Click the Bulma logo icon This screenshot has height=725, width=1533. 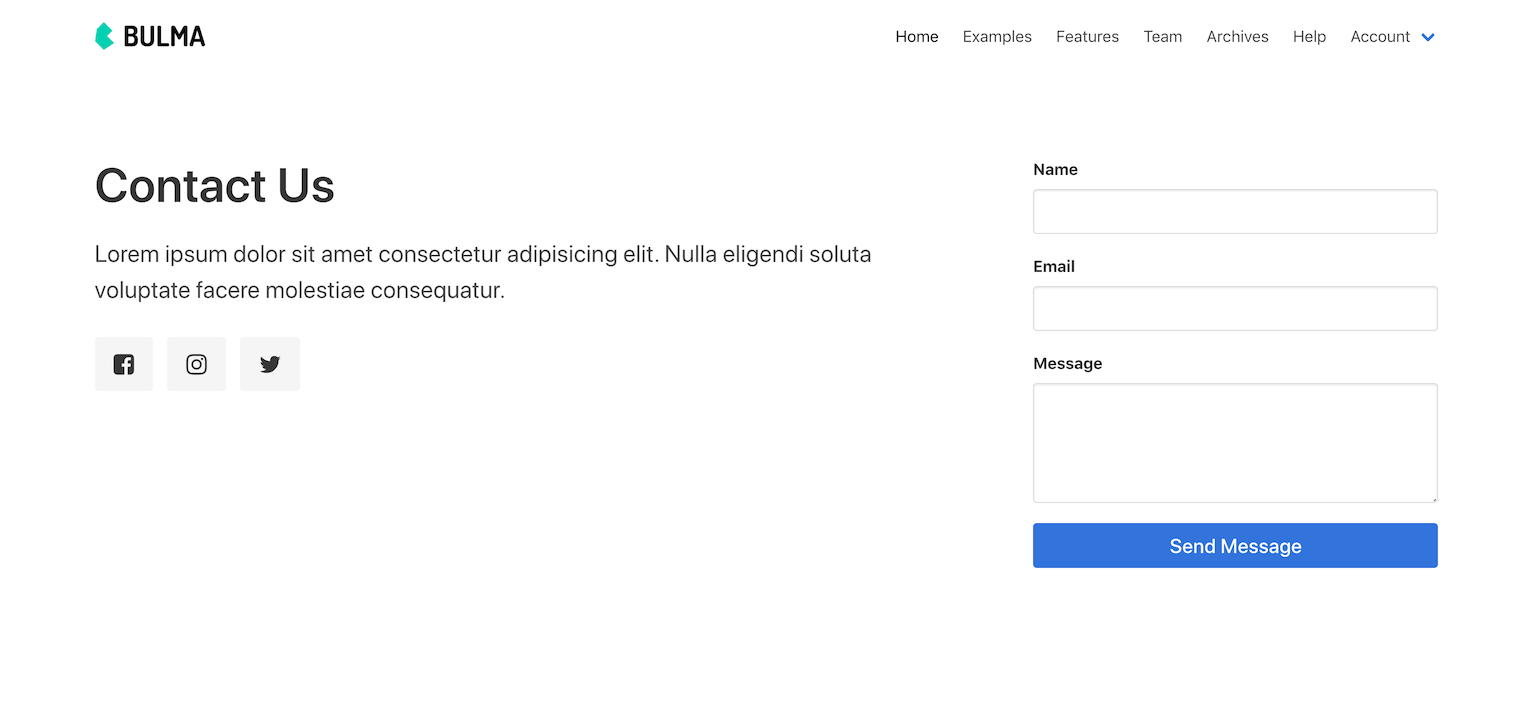[x=104, y=35]
